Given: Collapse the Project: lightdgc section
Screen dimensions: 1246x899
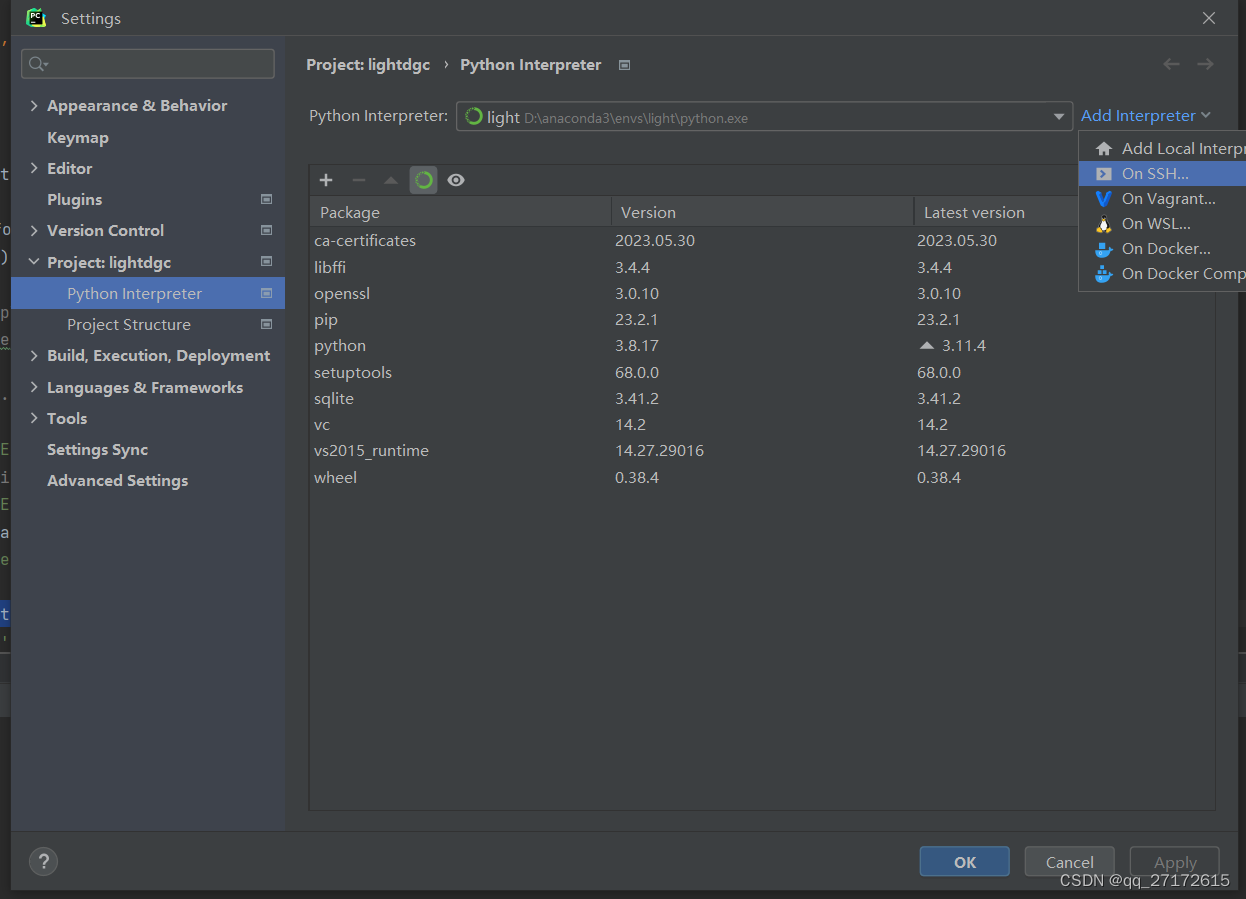Looking at the screenshot, I should (34, 262).
